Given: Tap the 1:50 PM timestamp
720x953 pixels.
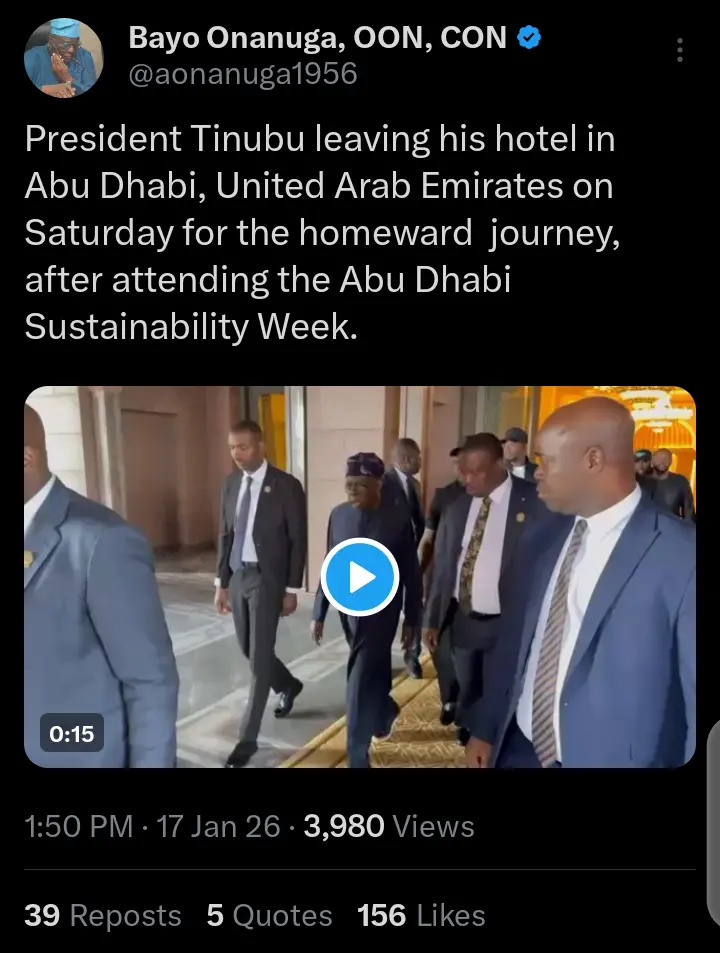Looking at the screenshot, I should coord(78,827).
